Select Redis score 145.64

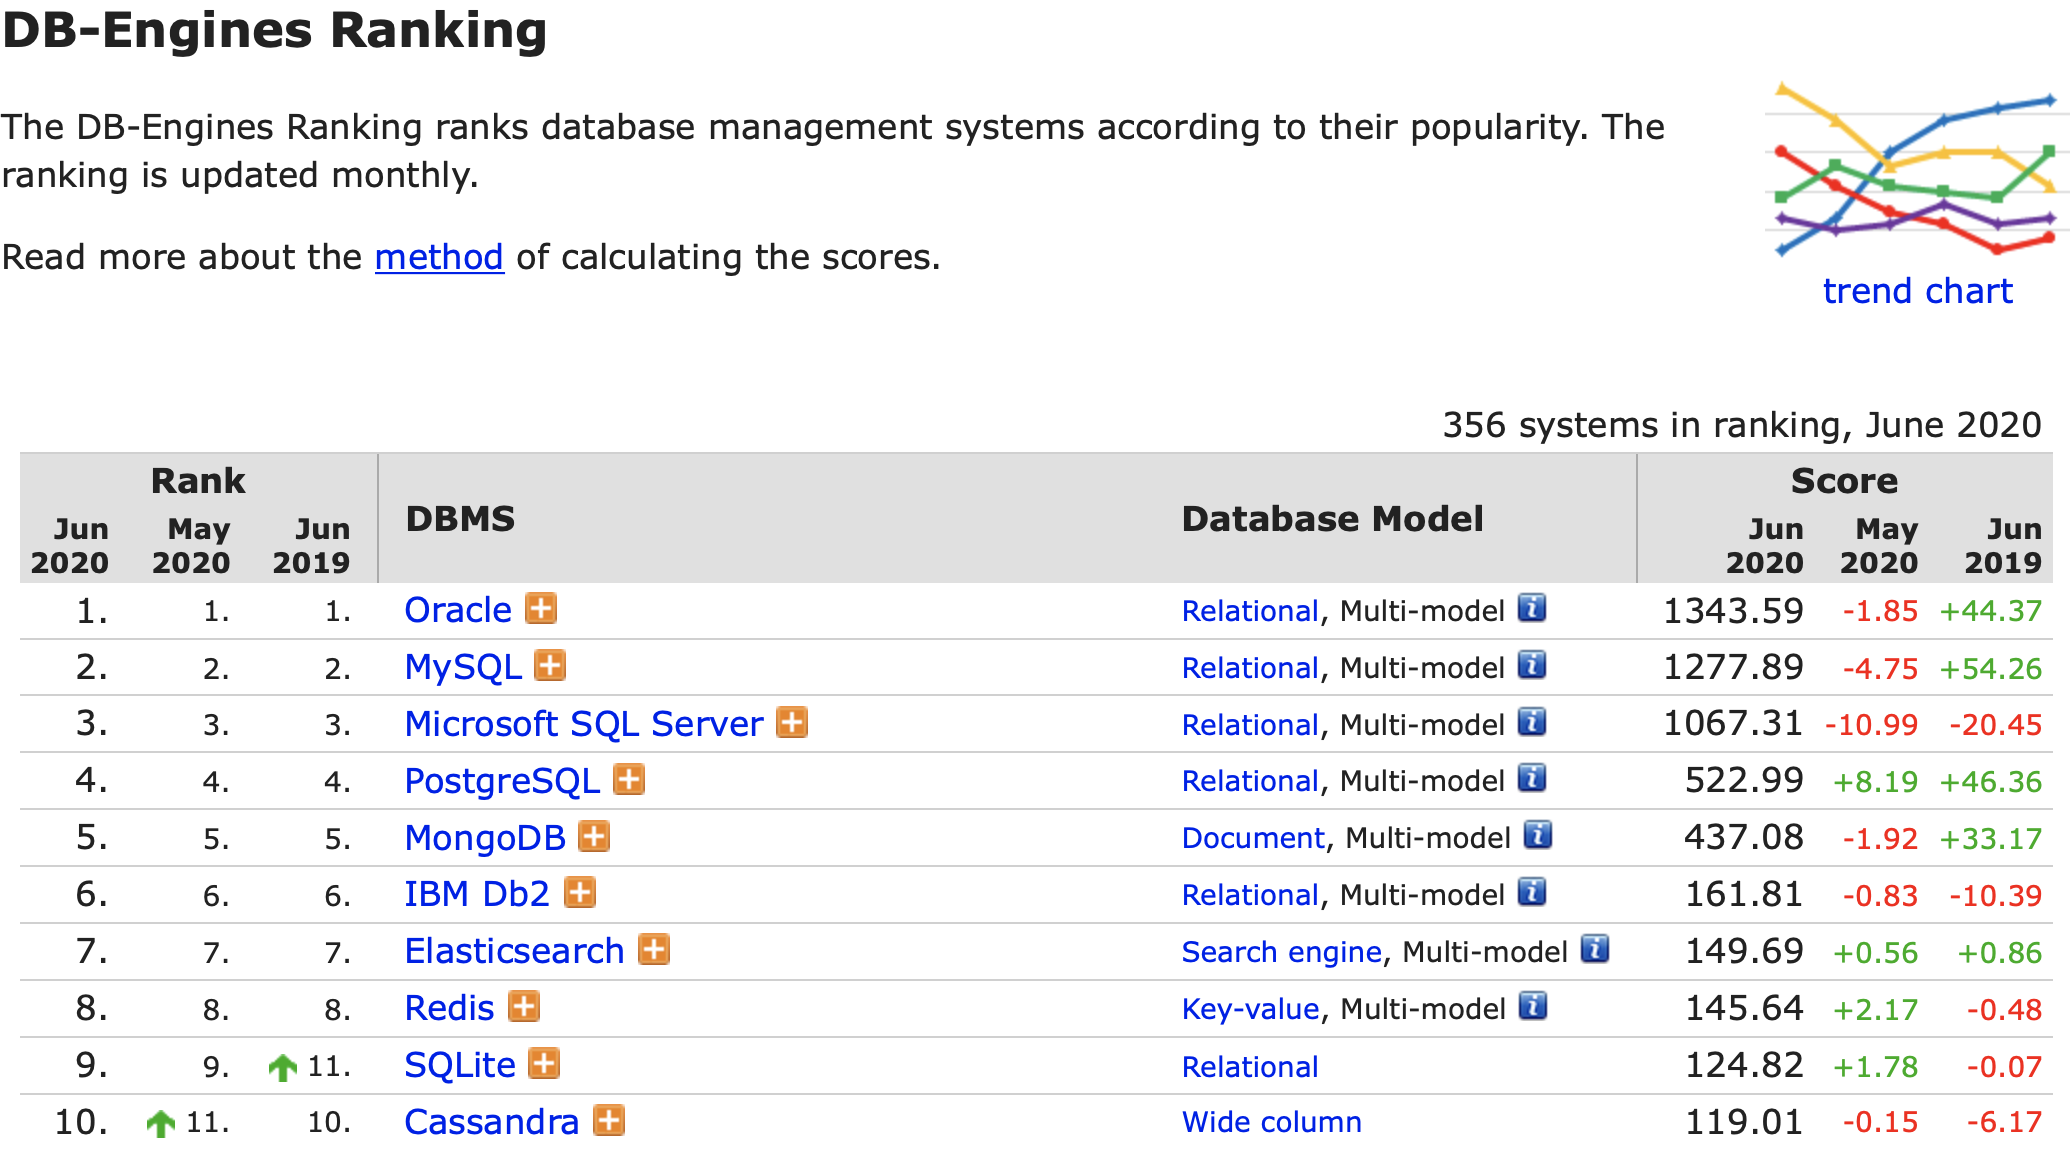(1744, 1008)
